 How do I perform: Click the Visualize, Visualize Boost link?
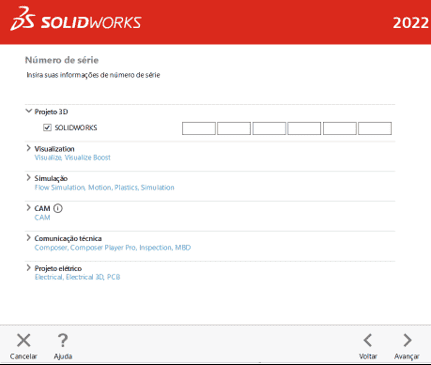pyautogui.click(x=72, y=157)
